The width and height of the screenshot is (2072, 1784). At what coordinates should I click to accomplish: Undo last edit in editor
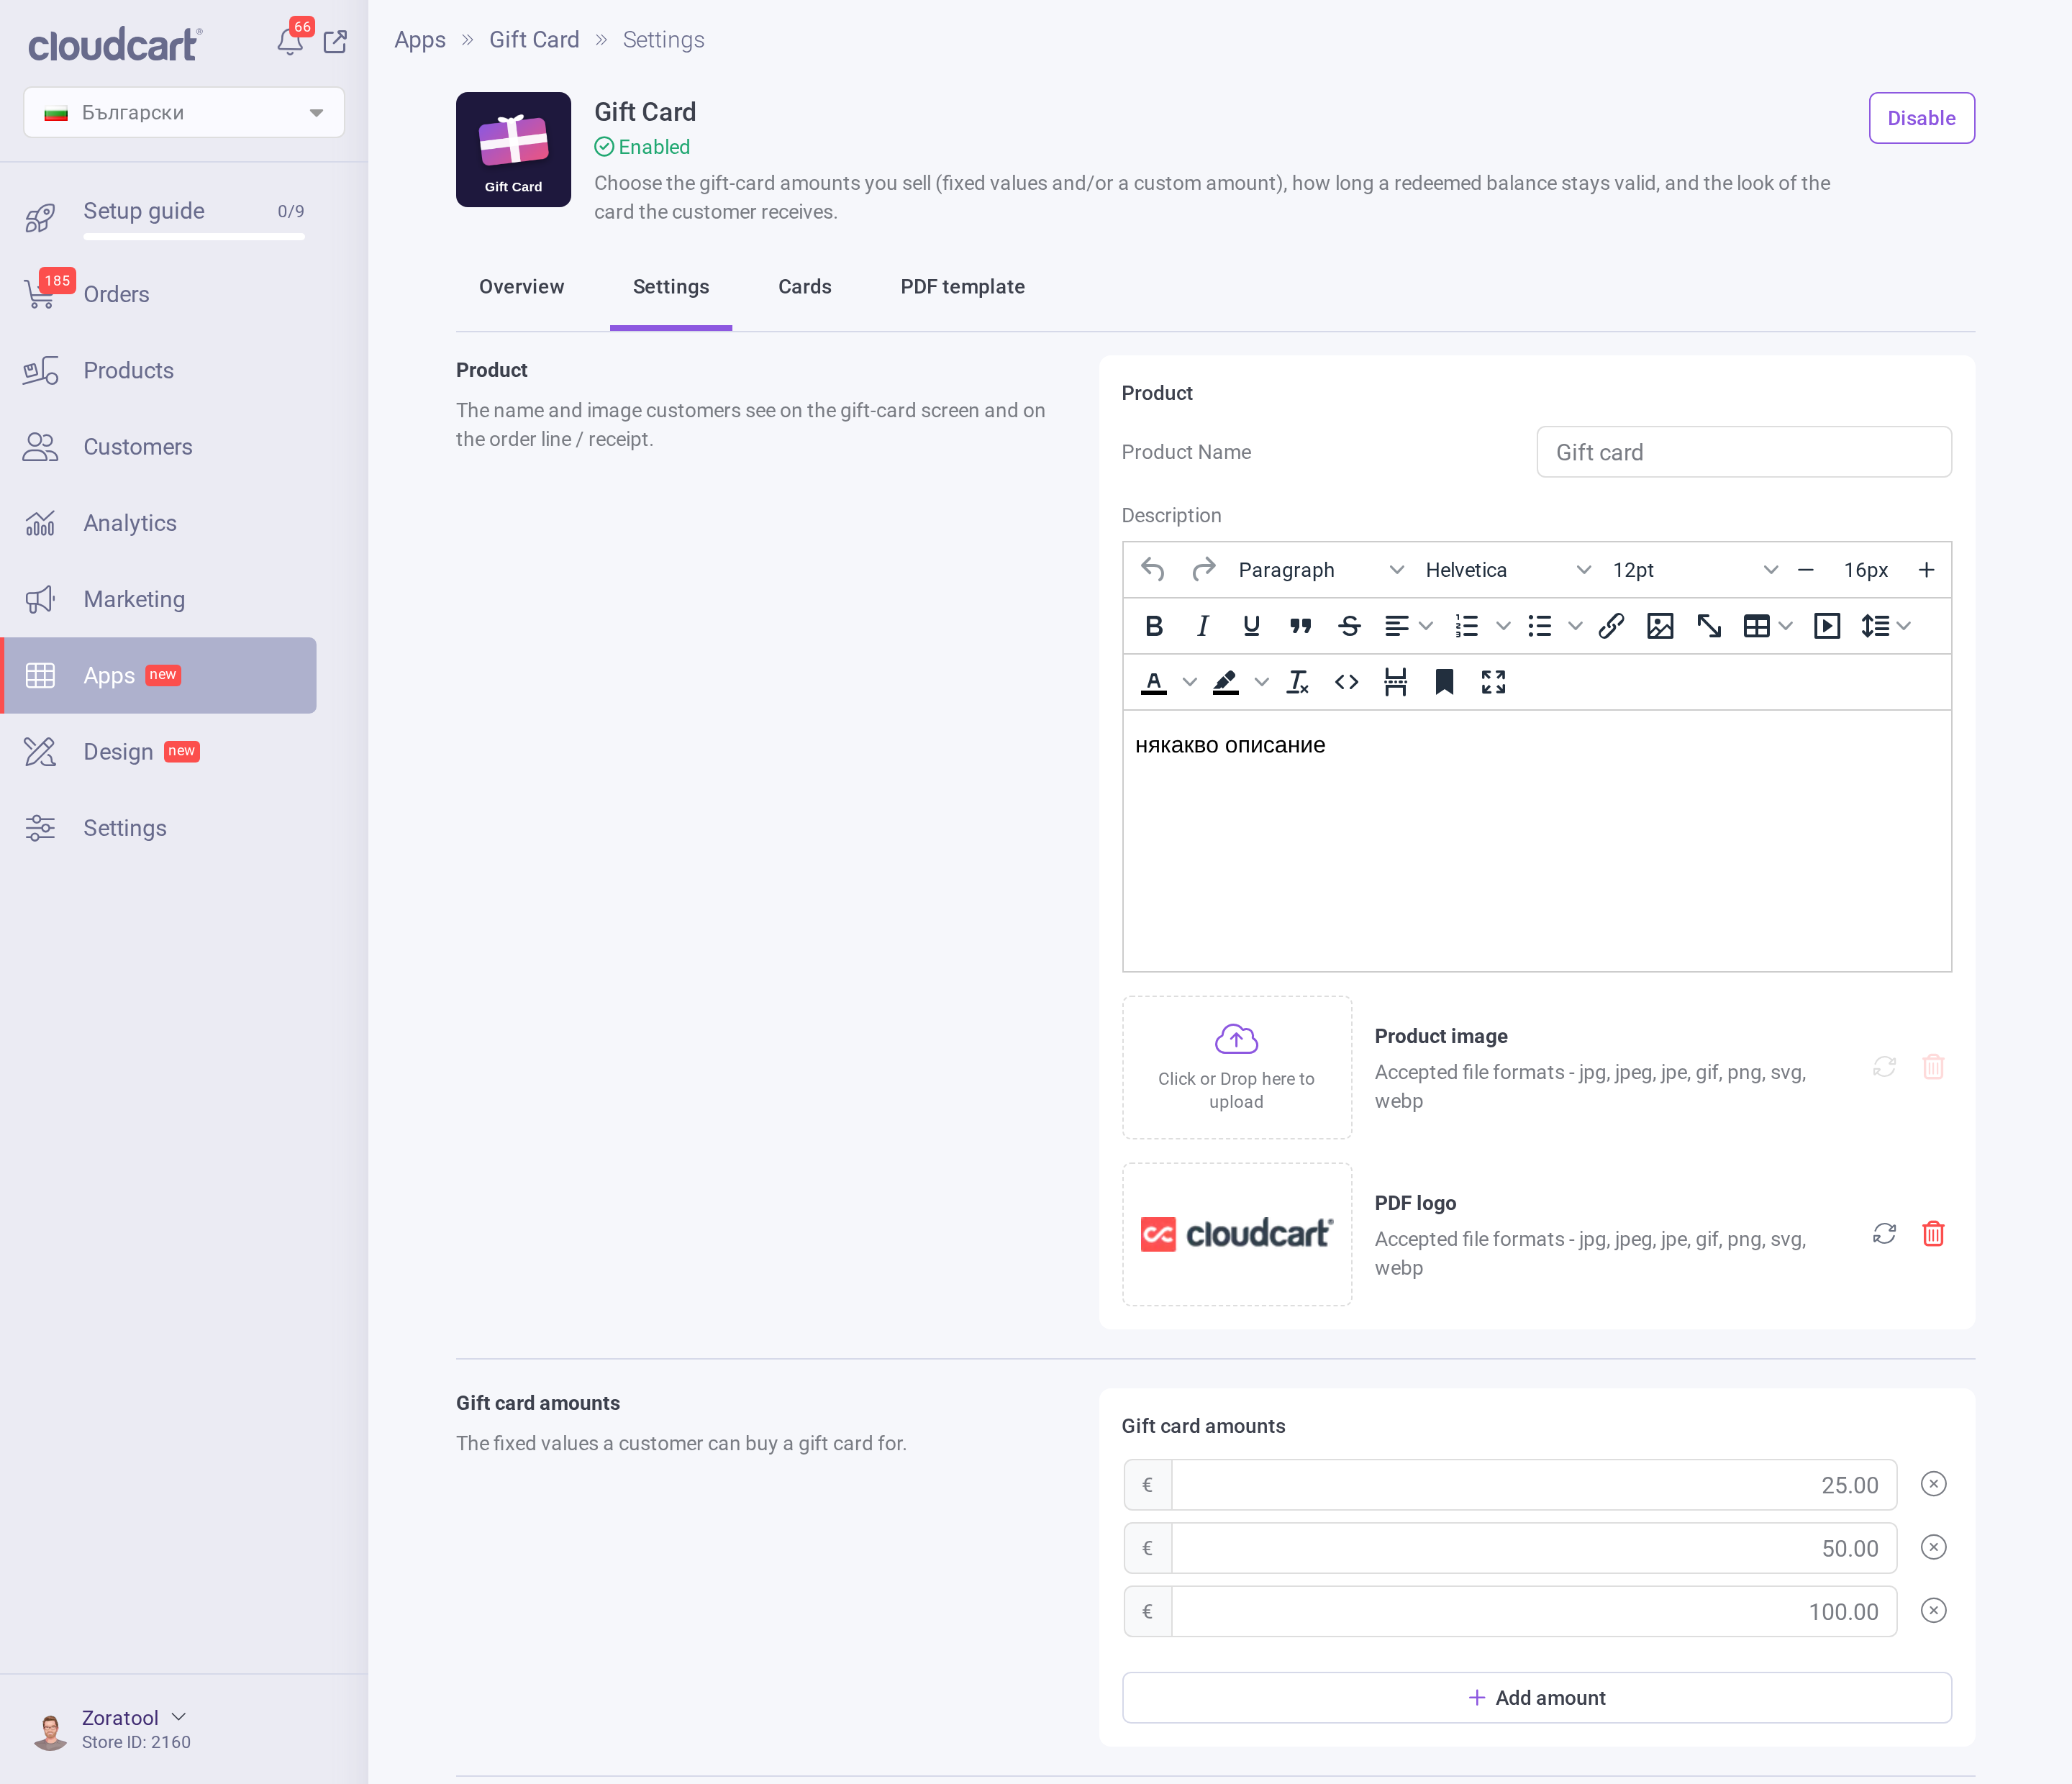(x=1153, y=570)
